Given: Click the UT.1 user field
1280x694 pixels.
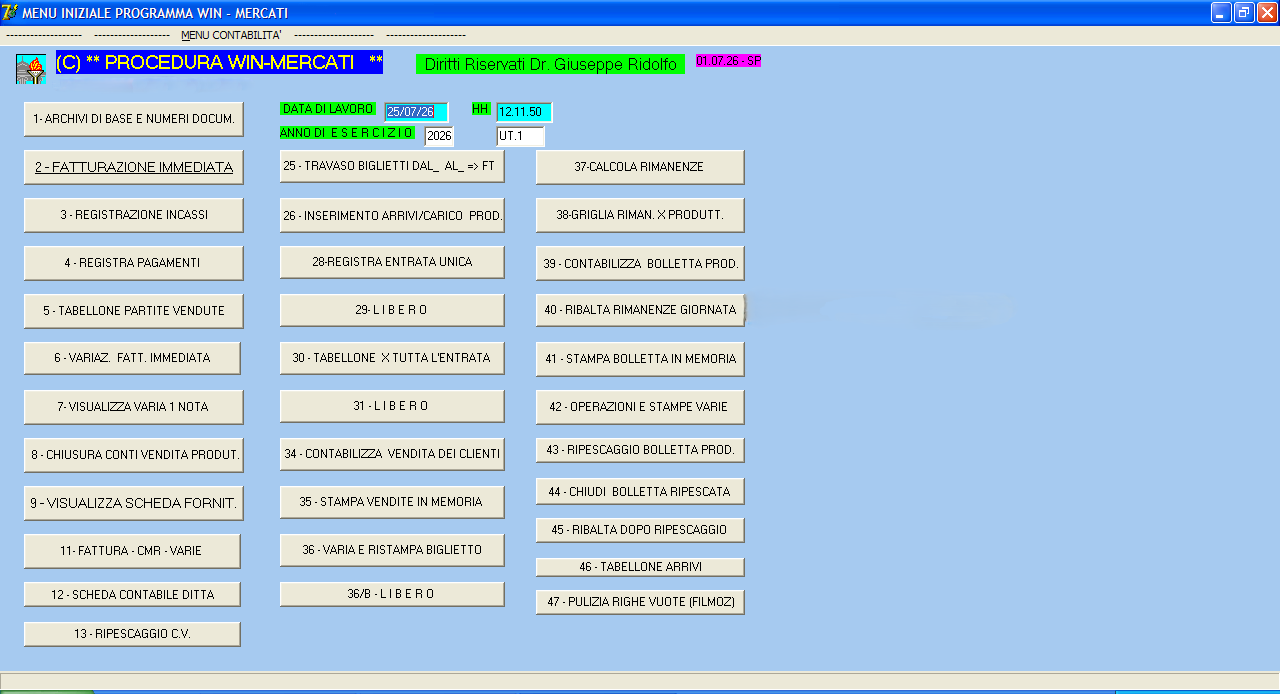Looking at the screenshot, I should click(520, 136).
